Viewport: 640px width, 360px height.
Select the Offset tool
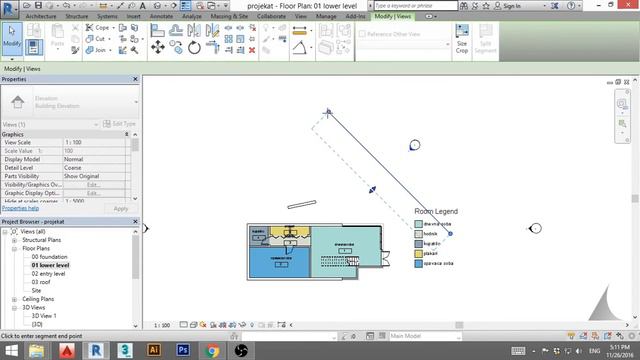pyautogui.click(x=176, y=30)
